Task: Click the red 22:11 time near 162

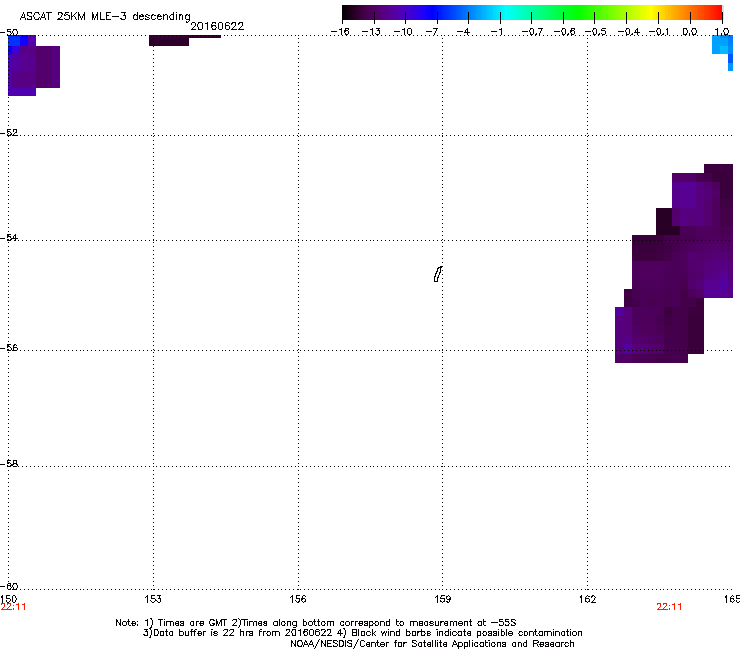Action: [x=669, y=607]
